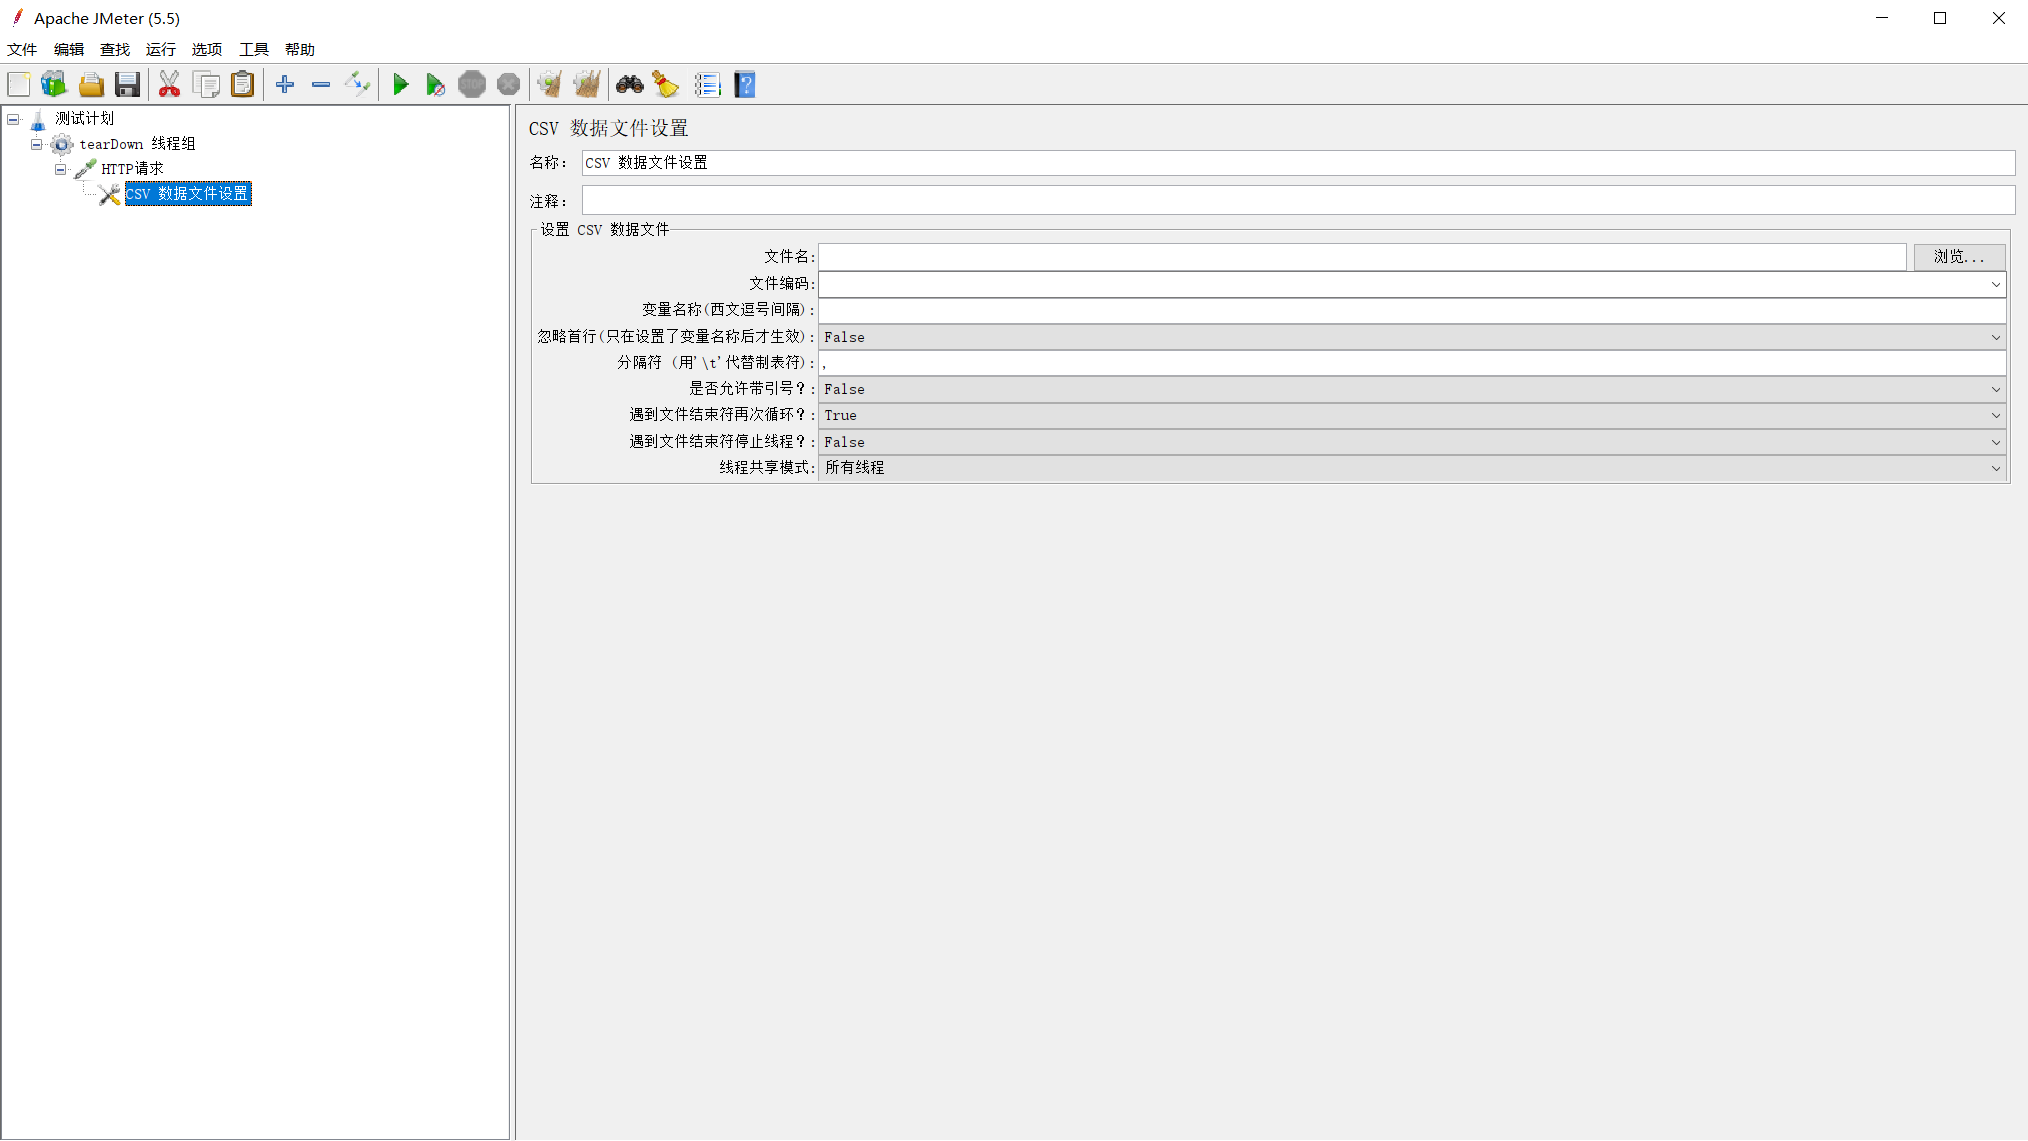The image size is (2028, 1141).
Task: Click the Stop test icon
Action: click(x=472, y=85)
